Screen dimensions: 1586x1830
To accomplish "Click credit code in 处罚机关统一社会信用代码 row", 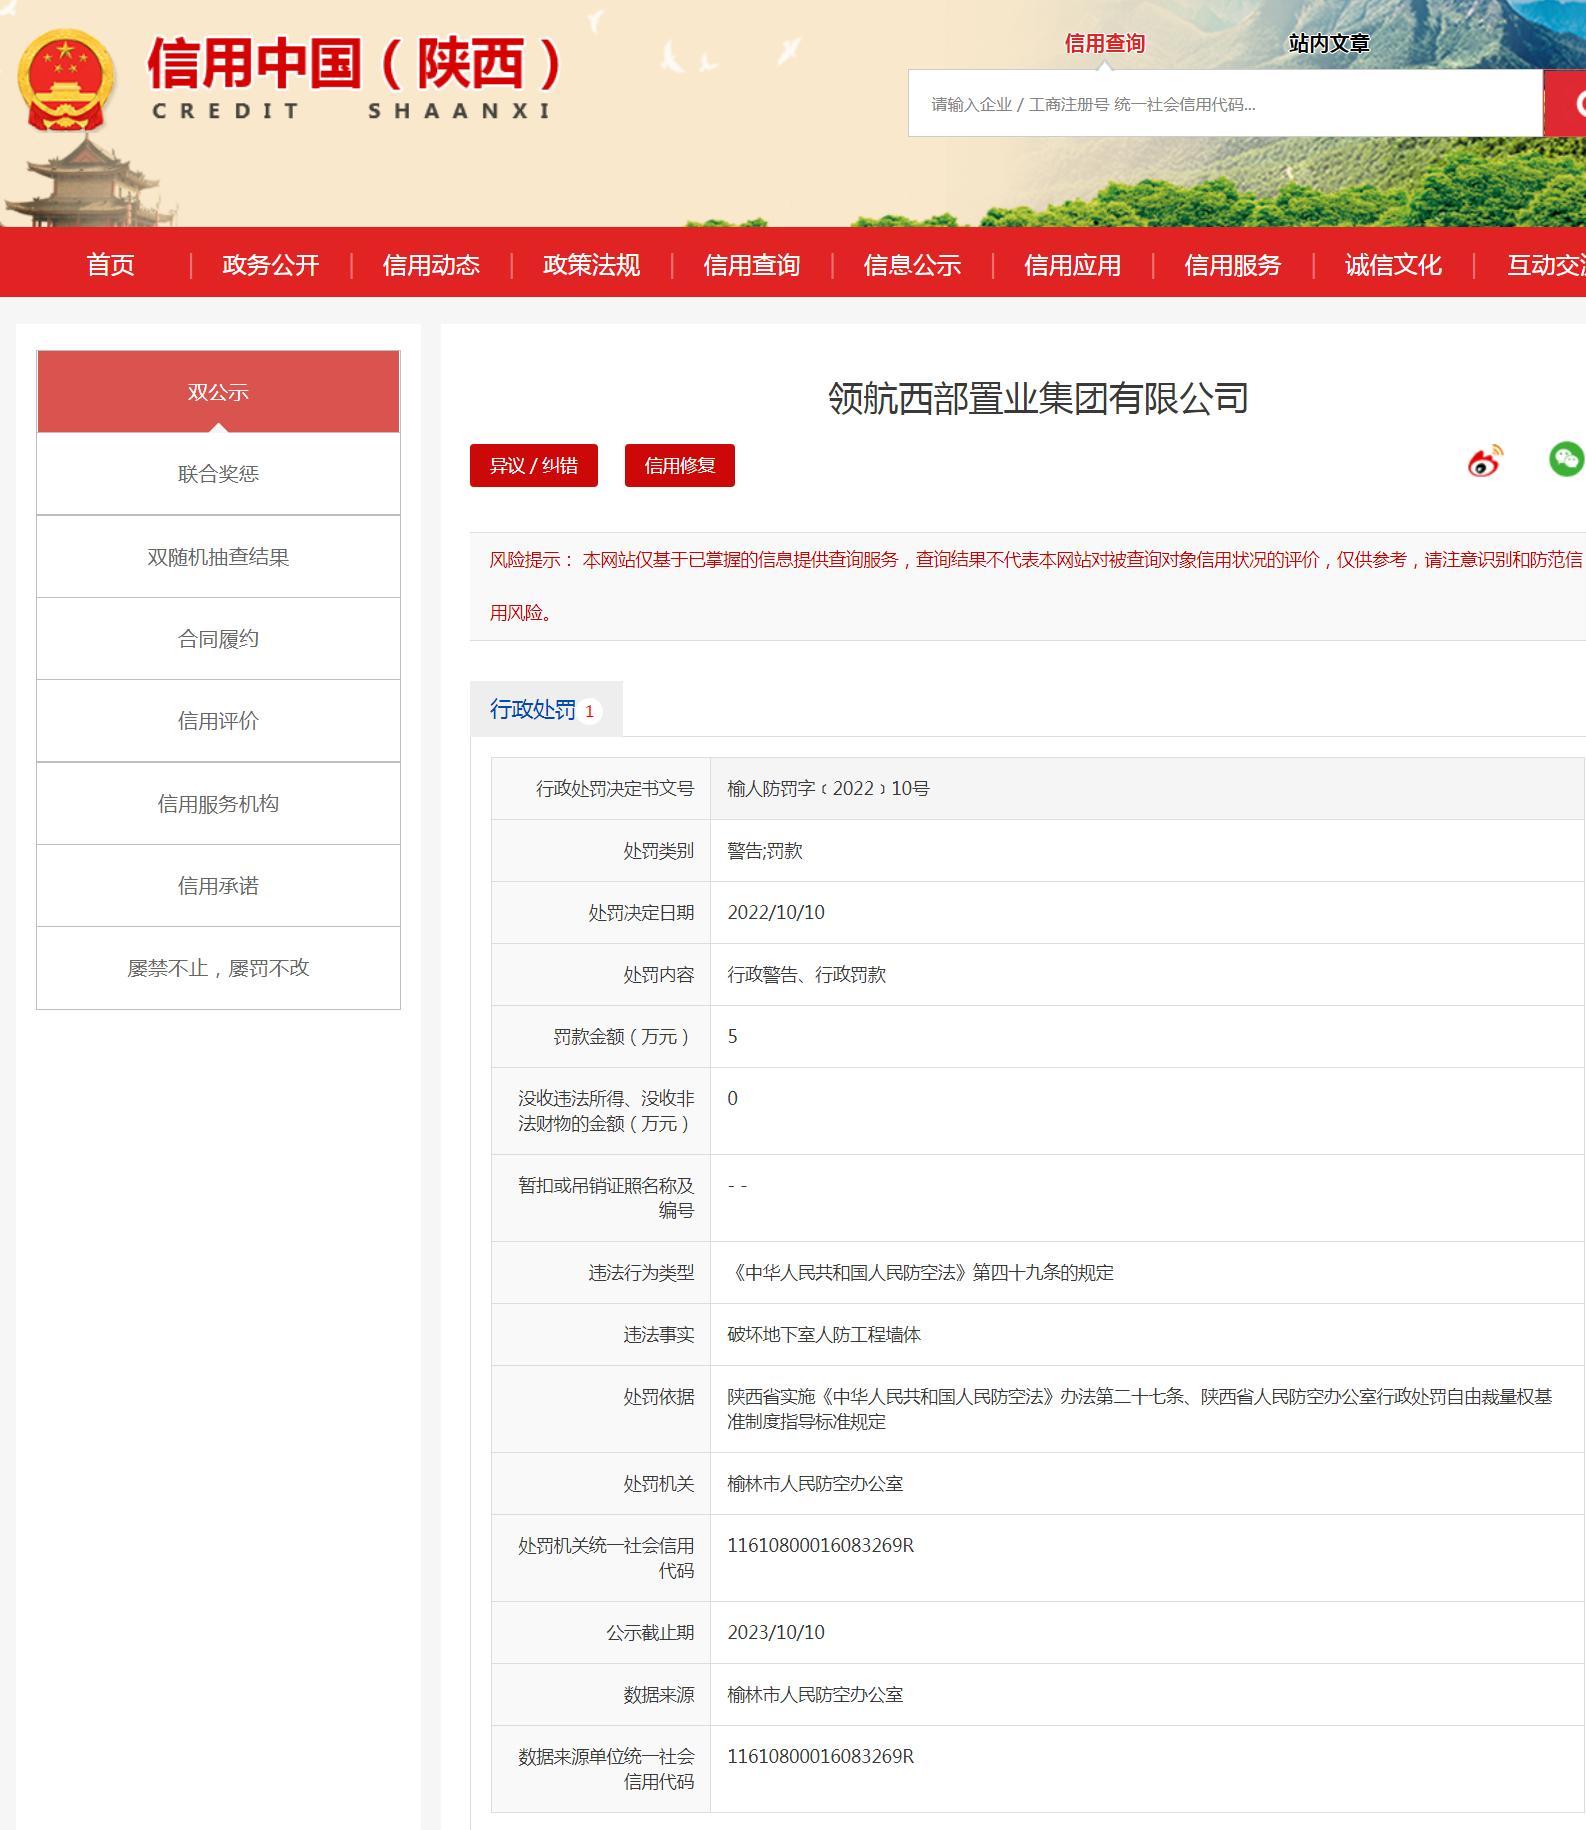I will (x=821, y=1546).
